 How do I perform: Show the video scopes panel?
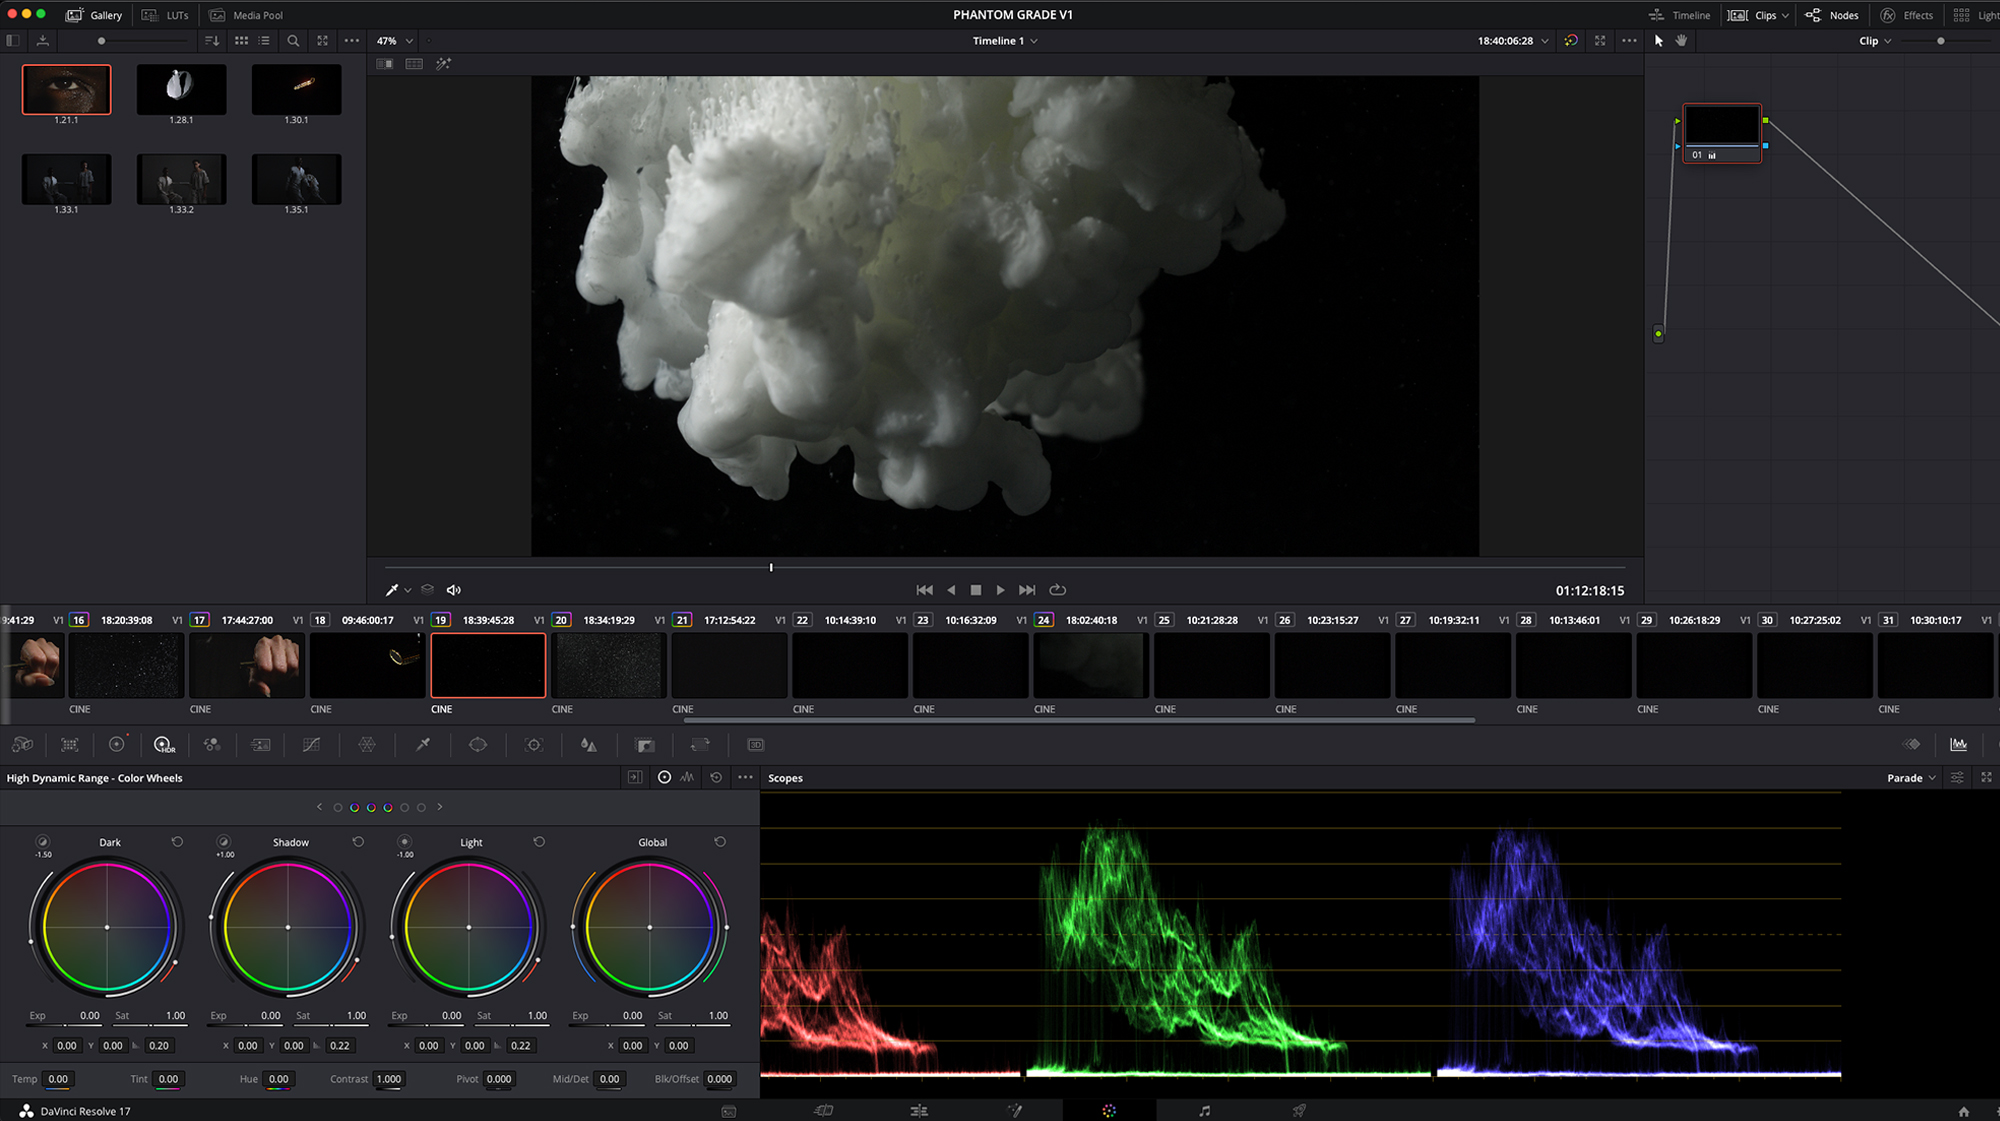tap(1958, 745)
